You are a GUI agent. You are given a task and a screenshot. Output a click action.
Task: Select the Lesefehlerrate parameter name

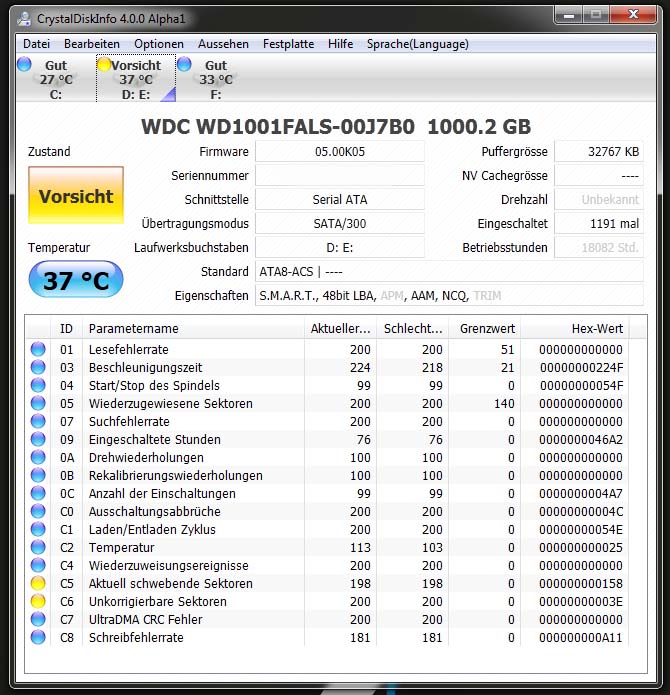(x=129, y=349)
